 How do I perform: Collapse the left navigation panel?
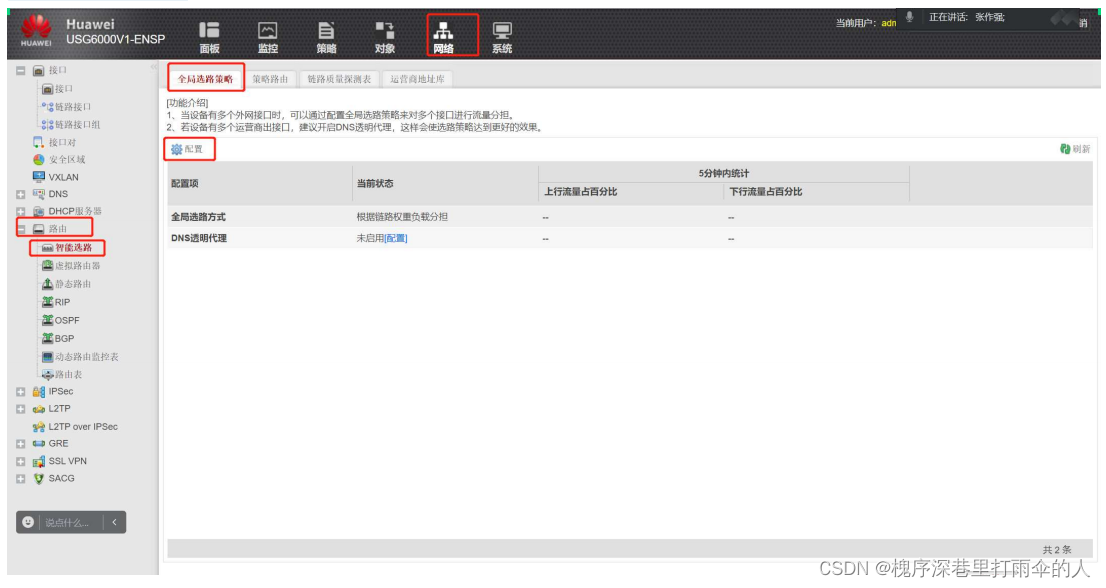coord(154,68)
